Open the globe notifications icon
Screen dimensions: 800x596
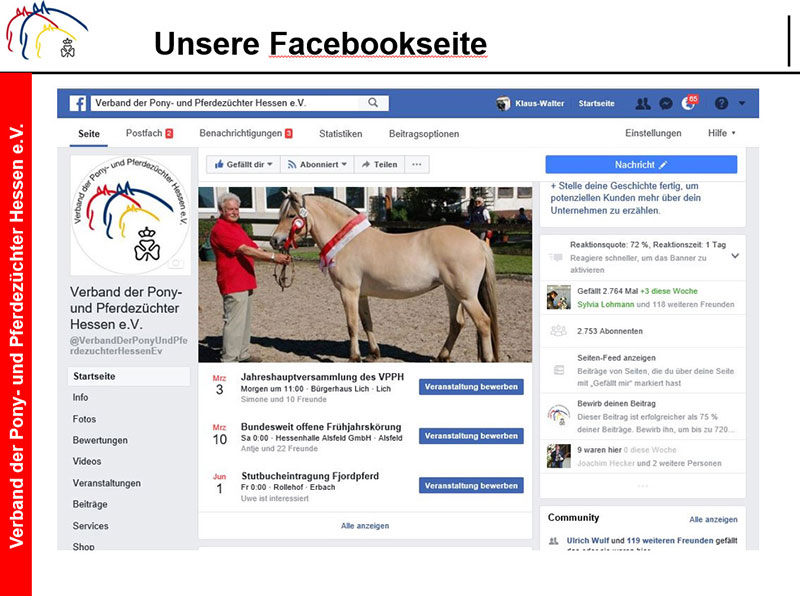[689, 103]
